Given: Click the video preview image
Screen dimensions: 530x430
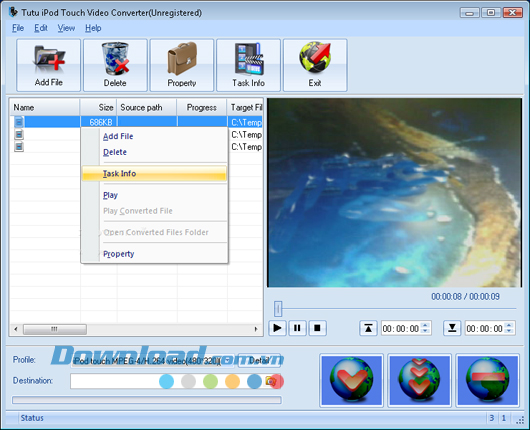Looking at the screenshot, I should click(x=394, y=193).
